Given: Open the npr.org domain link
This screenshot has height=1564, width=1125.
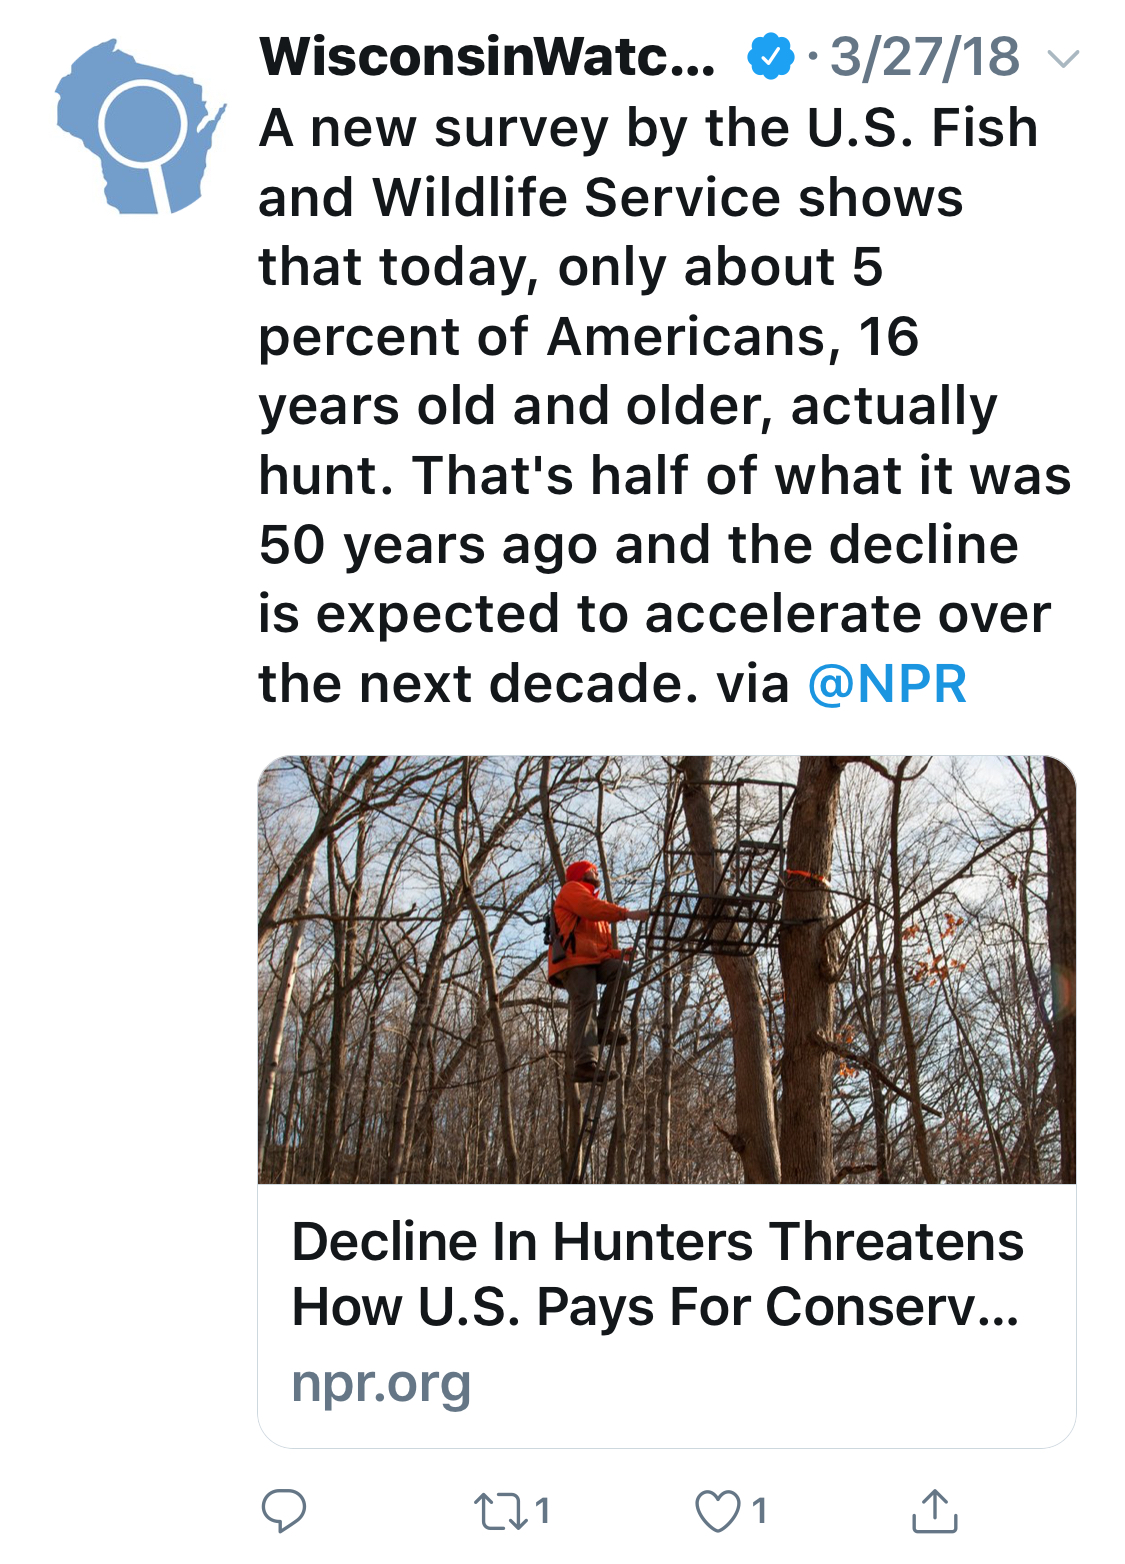Looking at the screenshot, I should (381, 1384).
